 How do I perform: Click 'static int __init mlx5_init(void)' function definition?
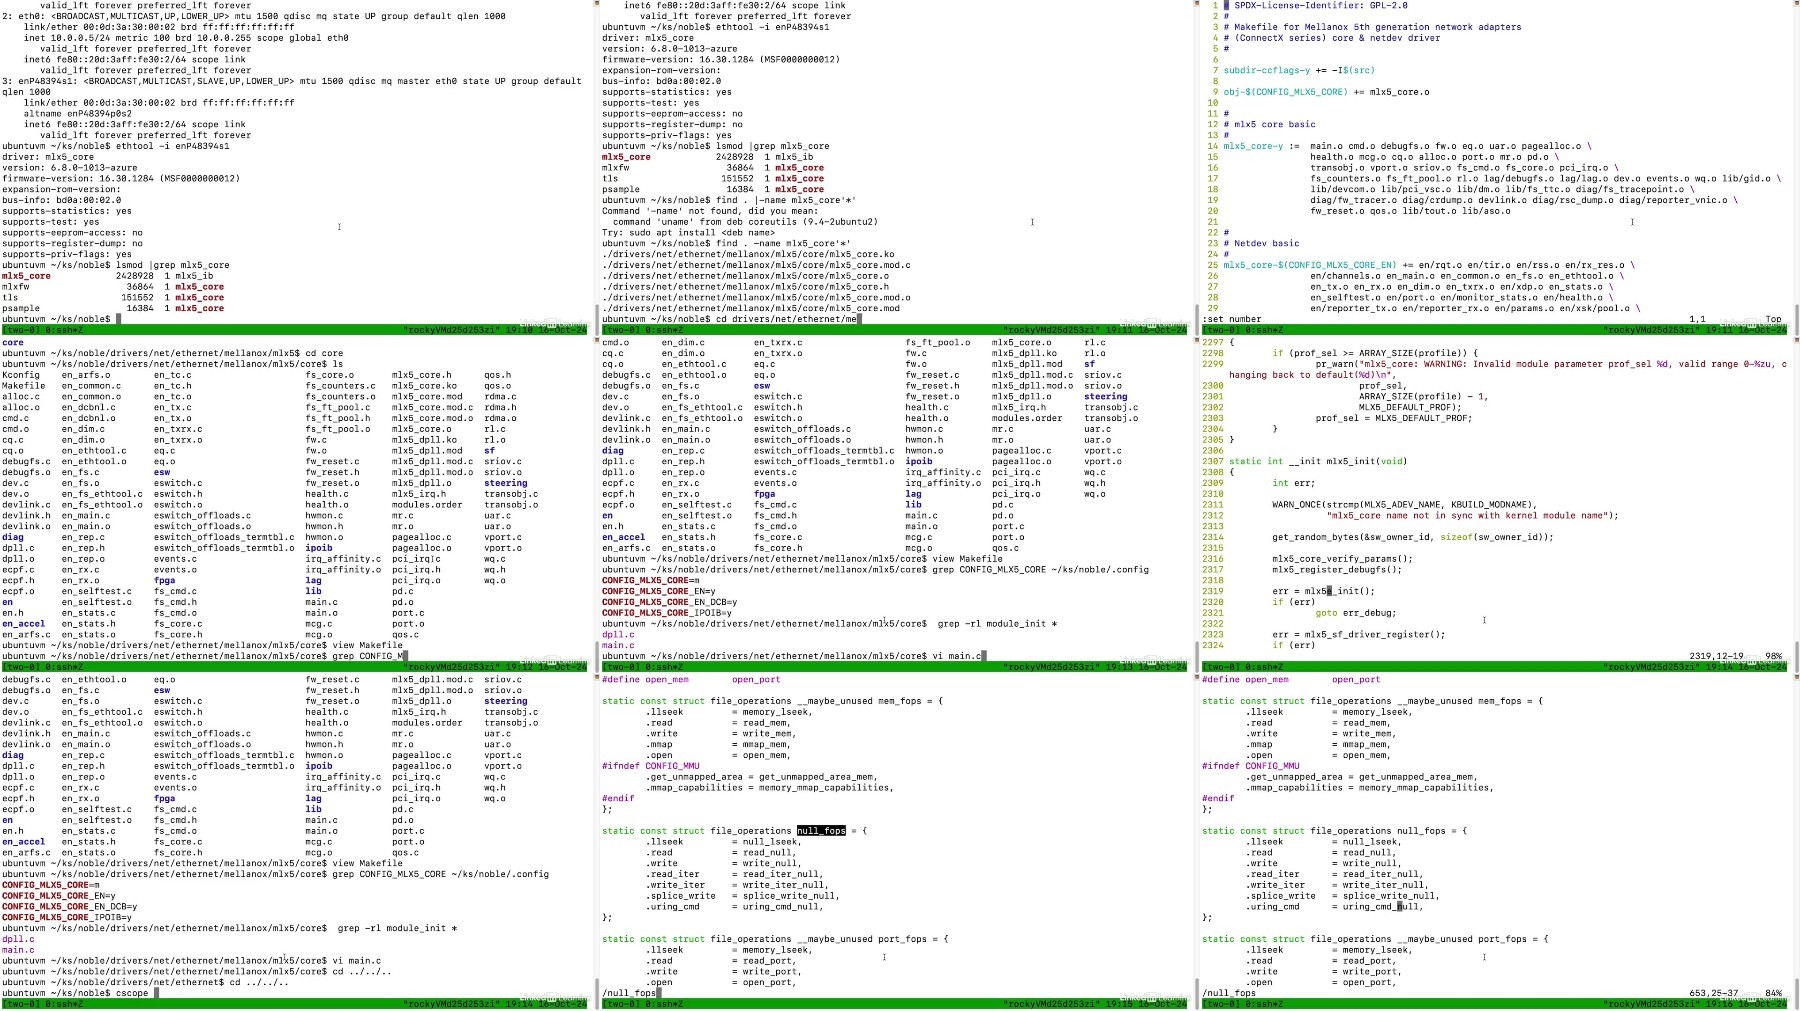1317,461
